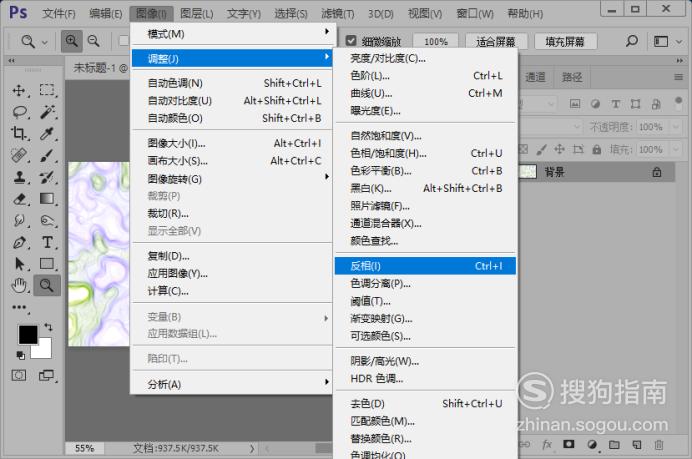Toggle lock position icon
This screenshot has height=459, width=692.
559,149
